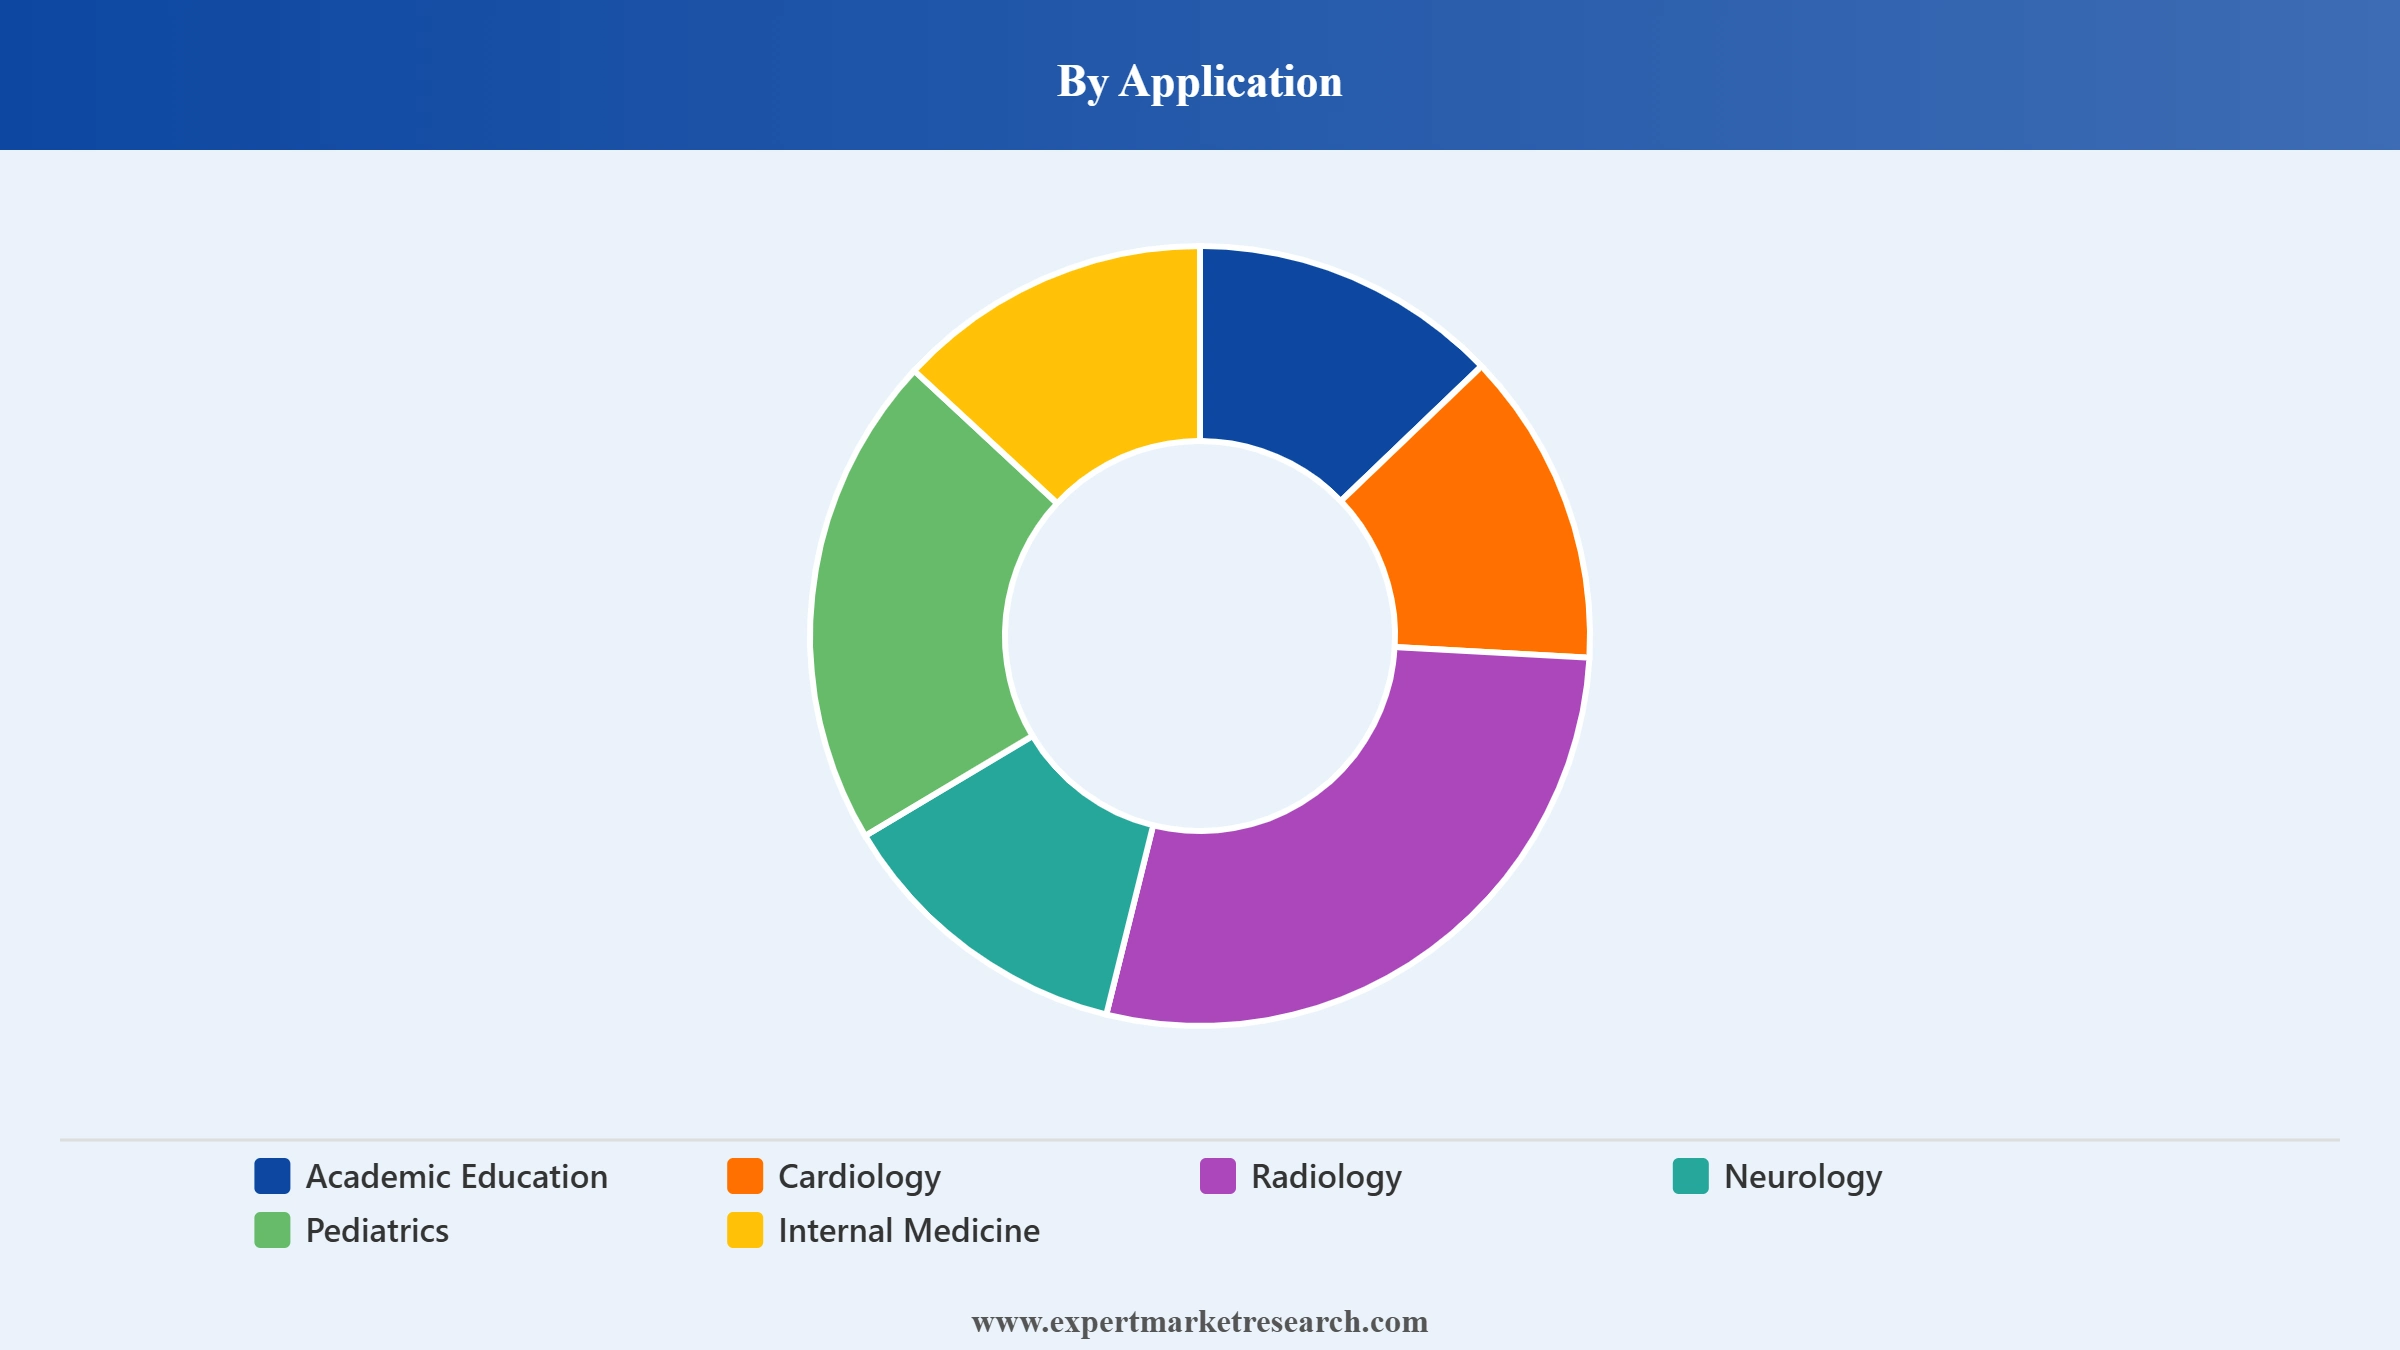Toggle the Cardiology legend label

[860, 1178]
